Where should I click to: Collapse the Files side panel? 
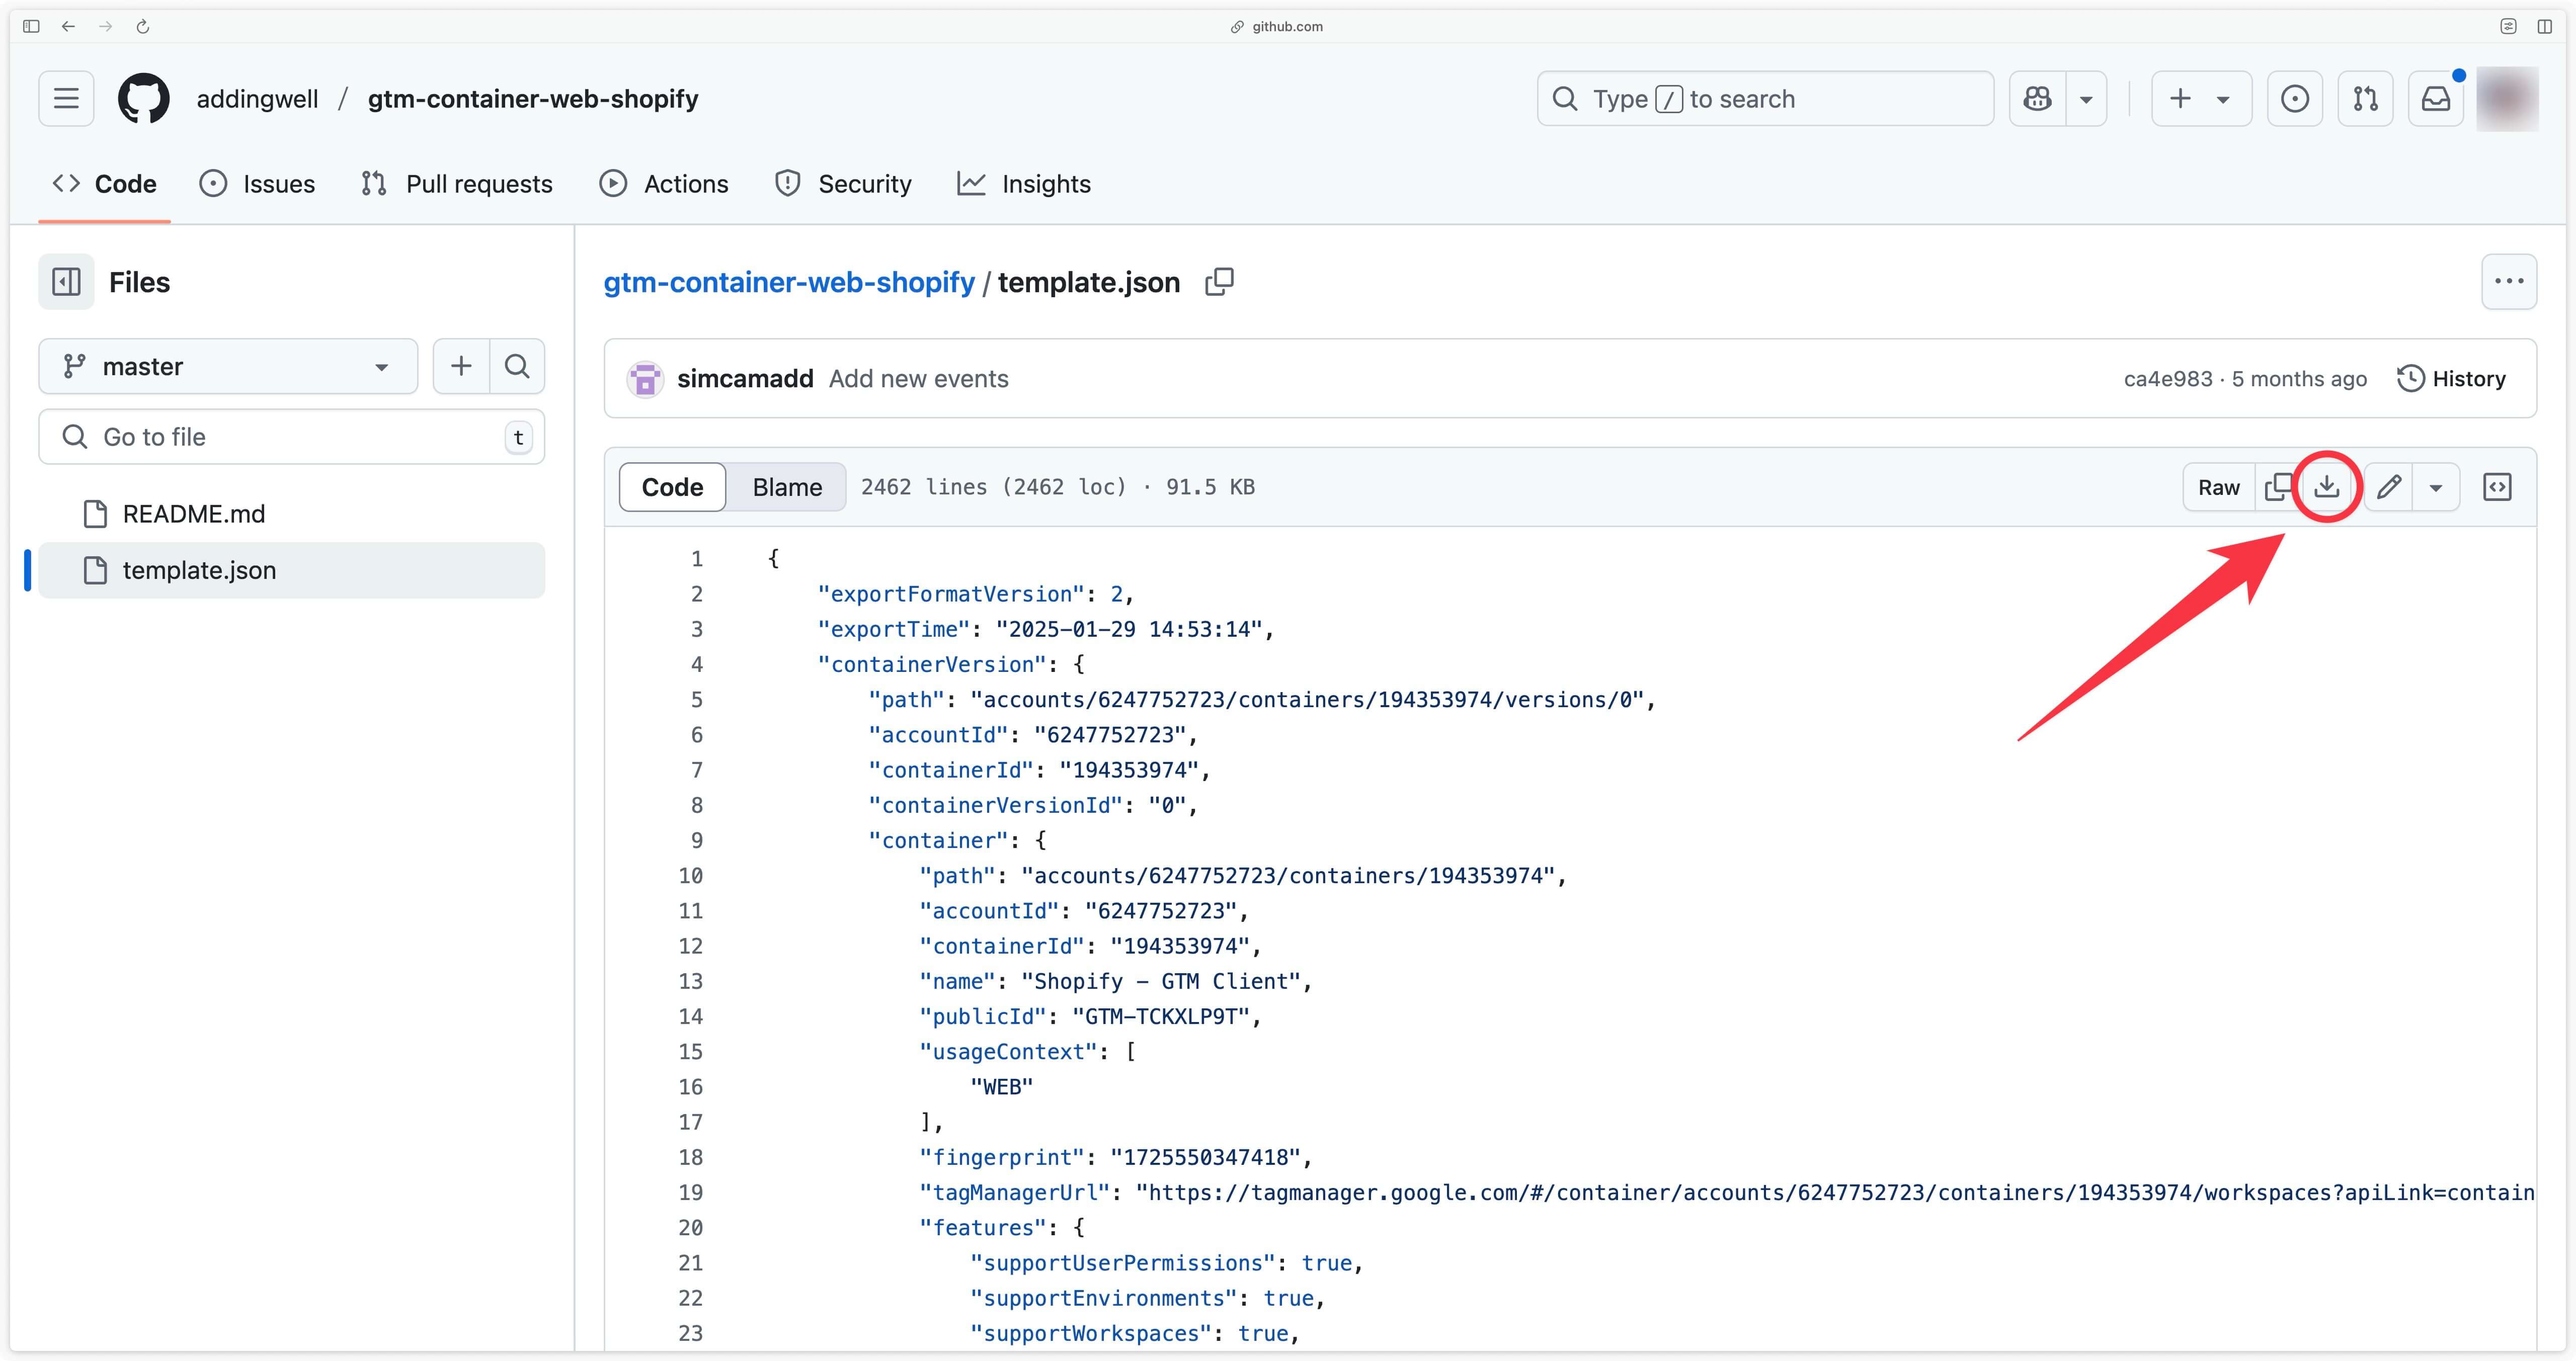click(66, 282)
